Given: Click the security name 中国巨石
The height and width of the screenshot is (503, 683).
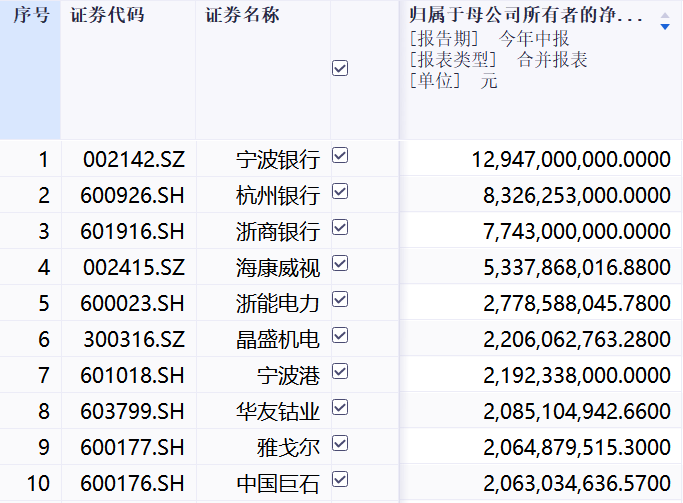Looking at the screenshot, I should pos(278,484).
